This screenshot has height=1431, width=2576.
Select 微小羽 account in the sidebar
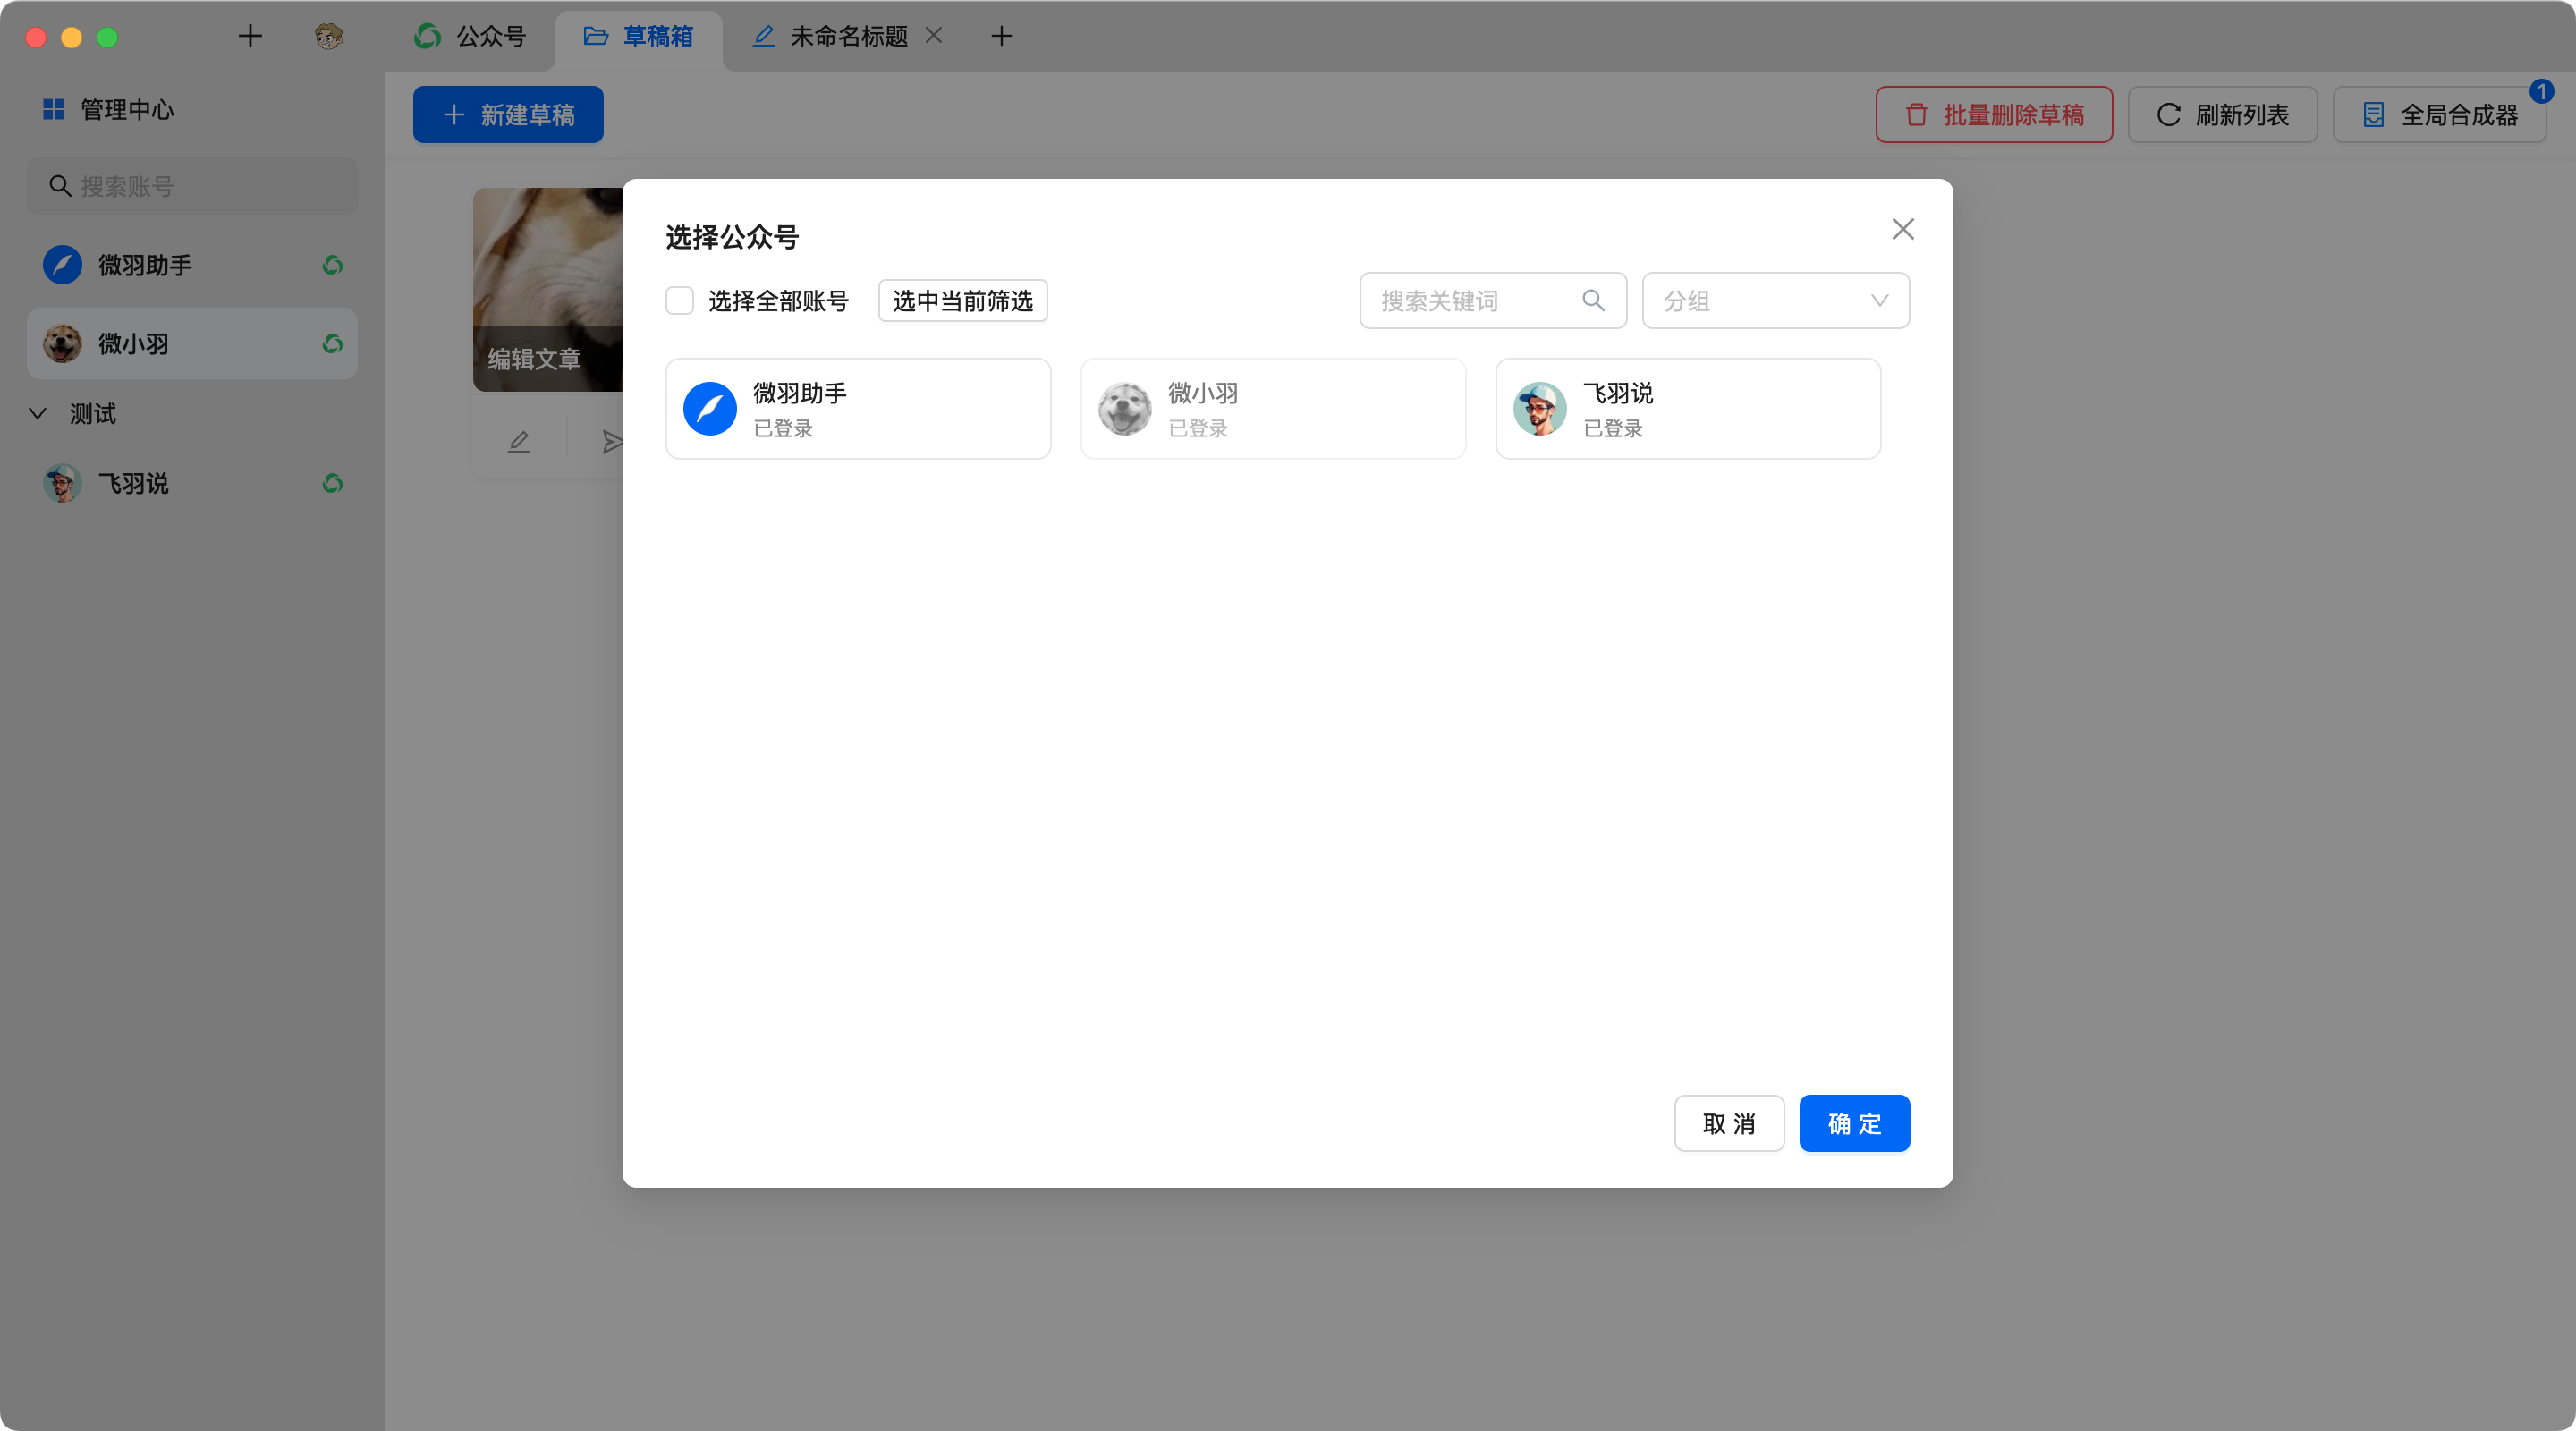(x=192, y=344)
